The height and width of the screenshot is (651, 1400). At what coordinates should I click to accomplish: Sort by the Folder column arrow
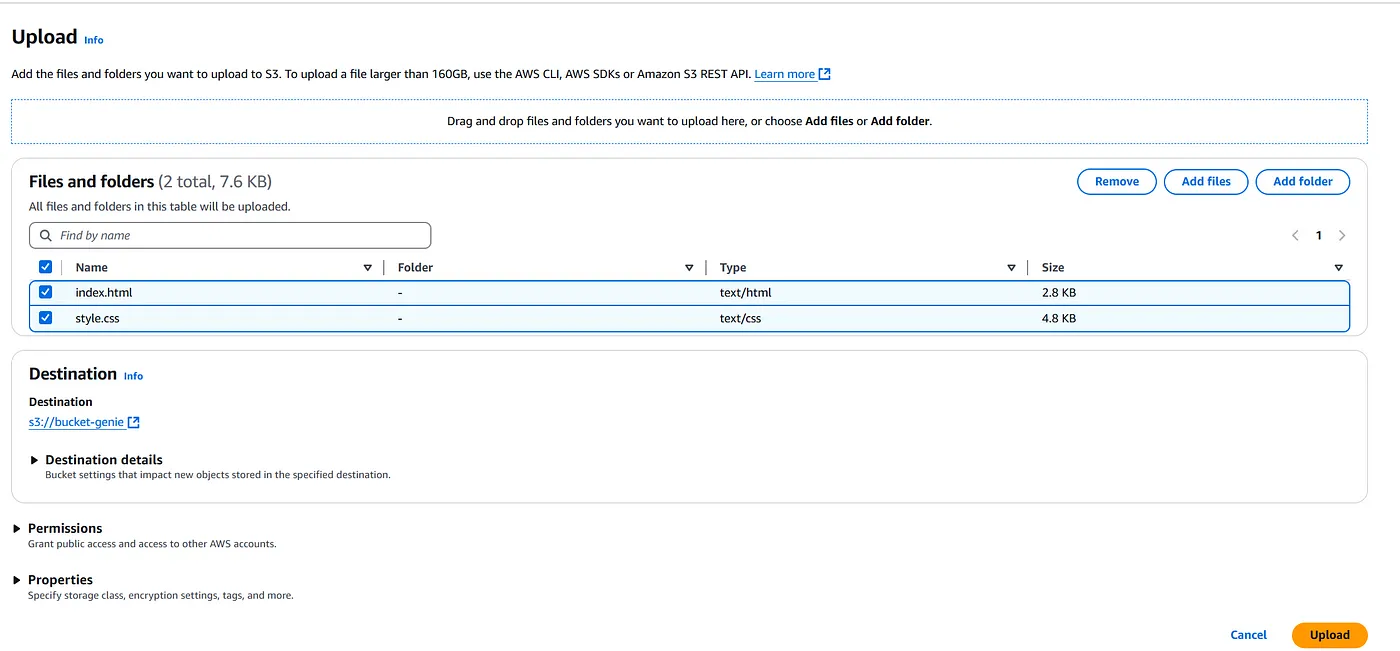[x=689, y=268]
